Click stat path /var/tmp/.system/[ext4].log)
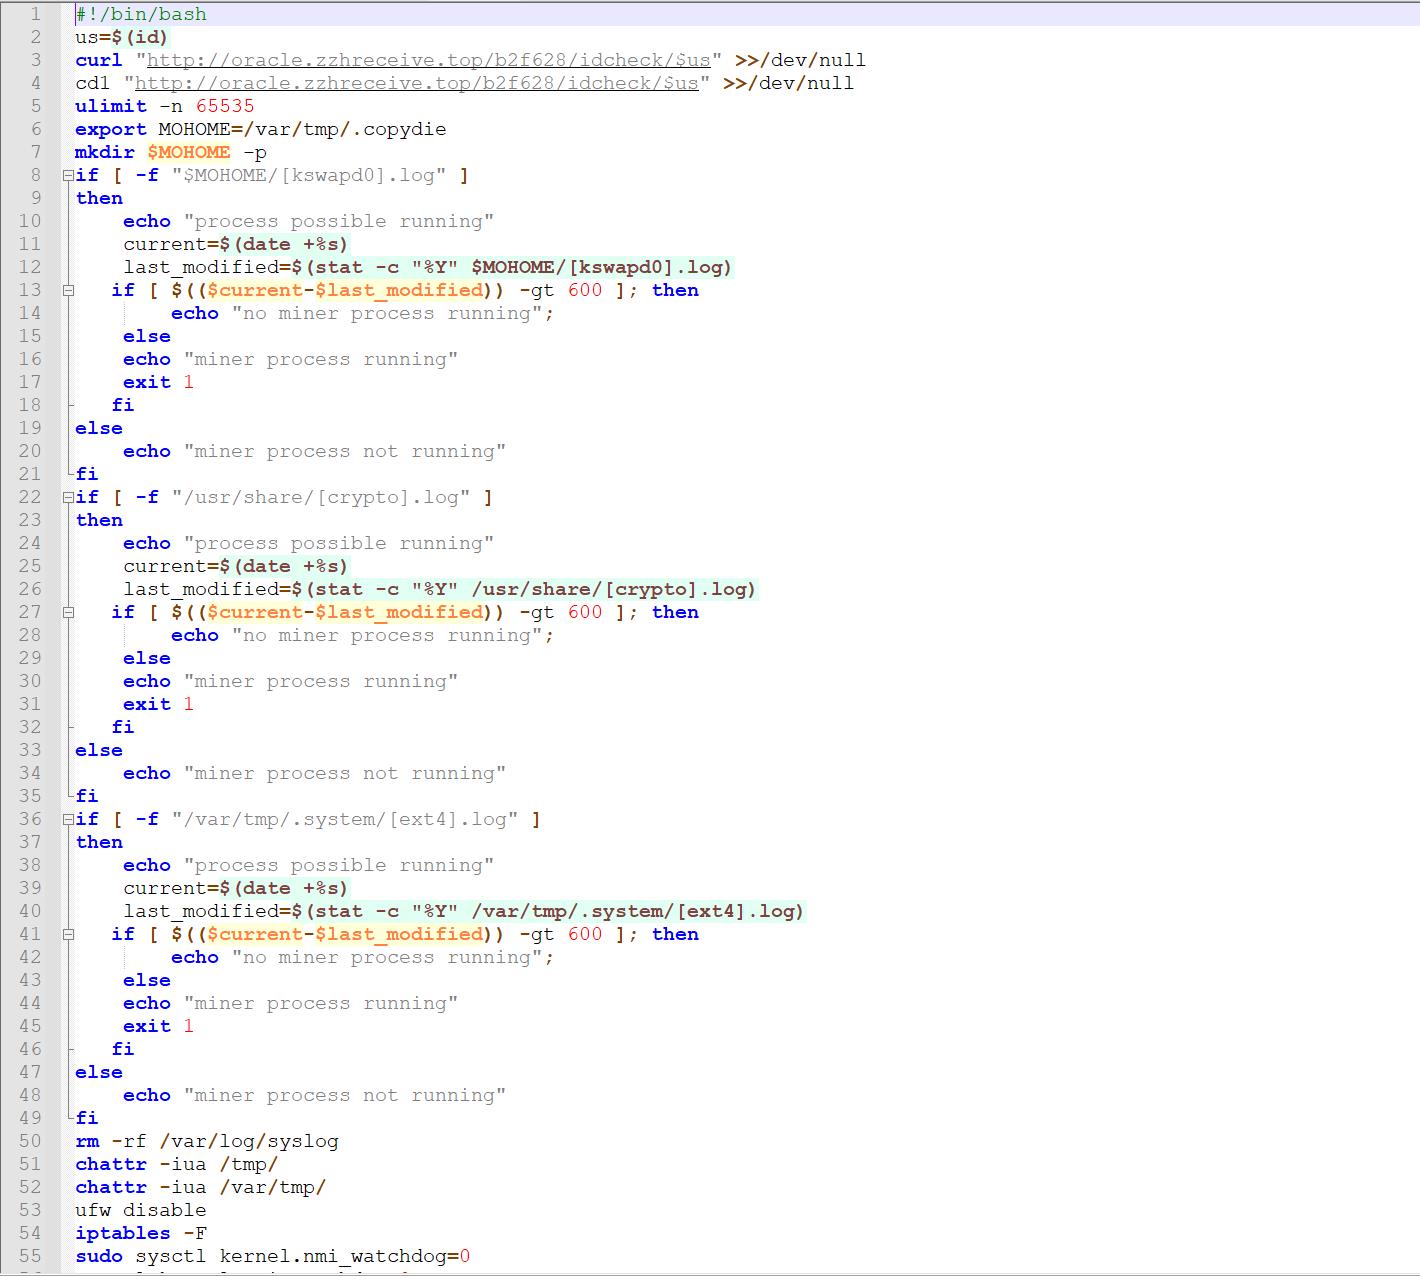This screenshot has height=1276, width=1420. point(638,911)
